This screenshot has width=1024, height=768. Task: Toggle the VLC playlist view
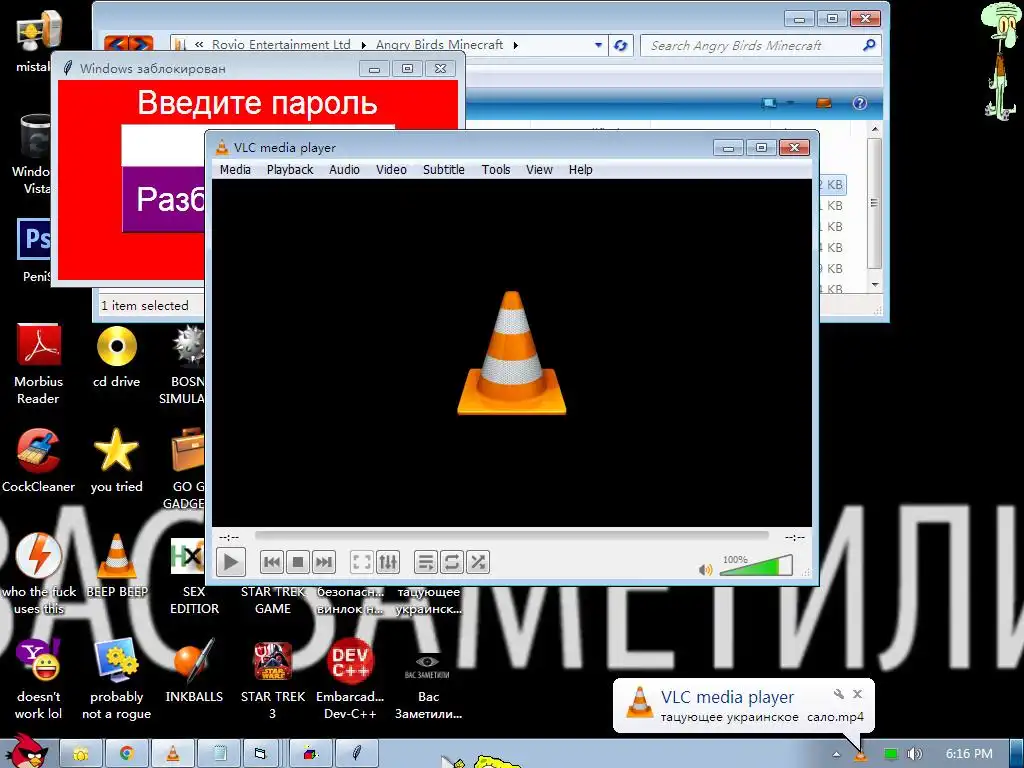coord(425,562)
